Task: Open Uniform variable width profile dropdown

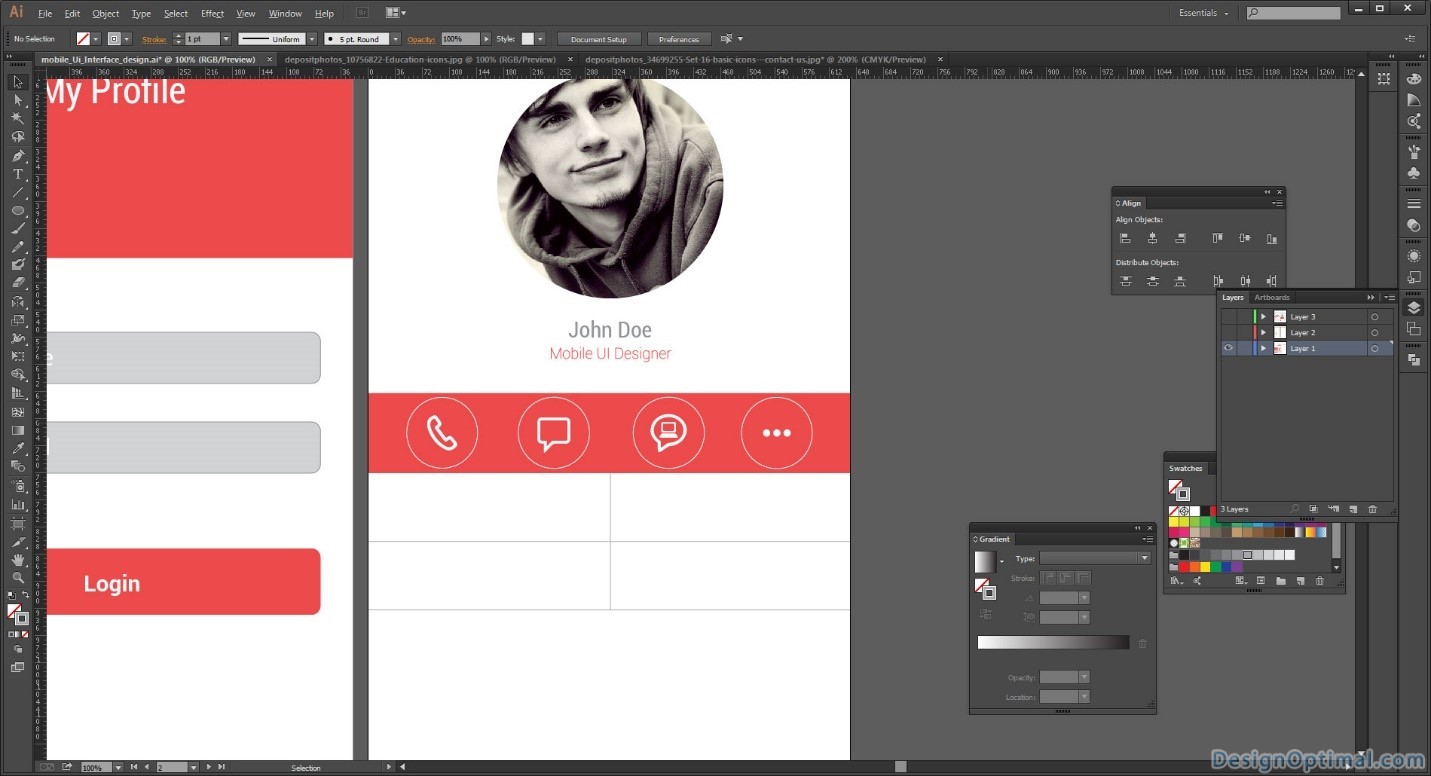Action: 311,39
